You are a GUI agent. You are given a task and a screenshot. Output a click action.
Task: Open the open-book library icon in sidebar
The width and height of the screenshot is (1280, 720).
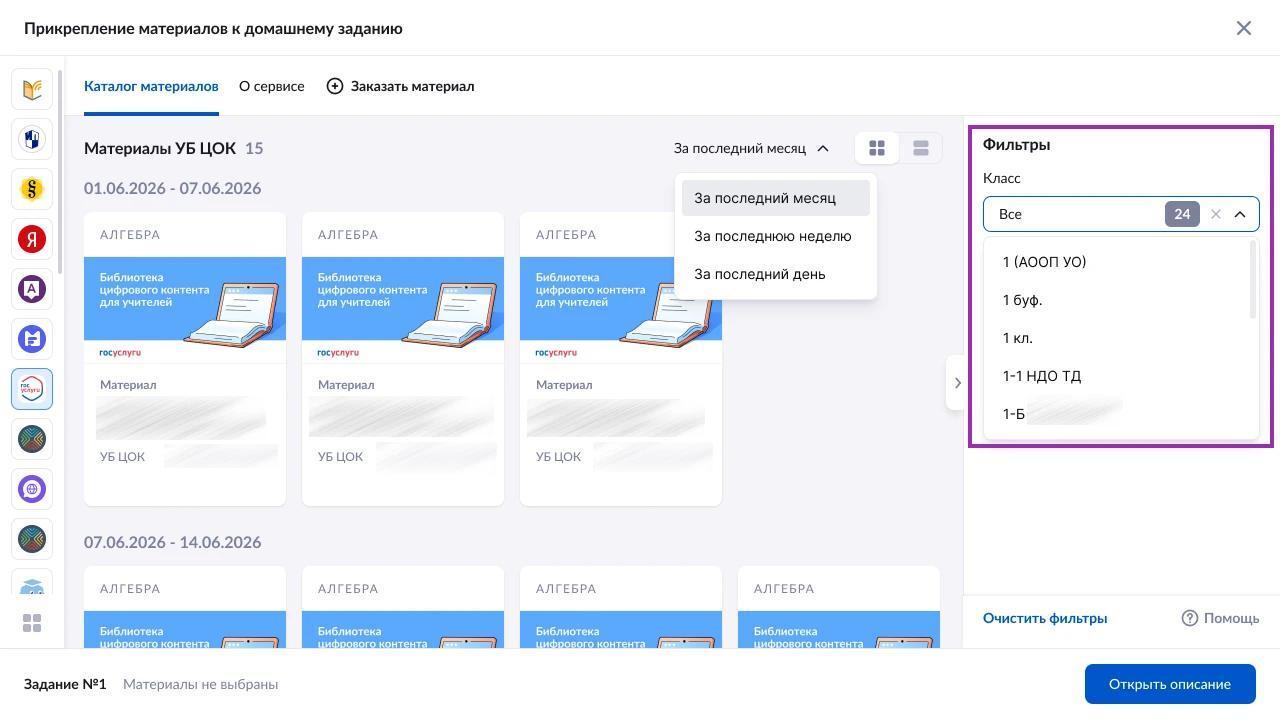click(32, 89)
